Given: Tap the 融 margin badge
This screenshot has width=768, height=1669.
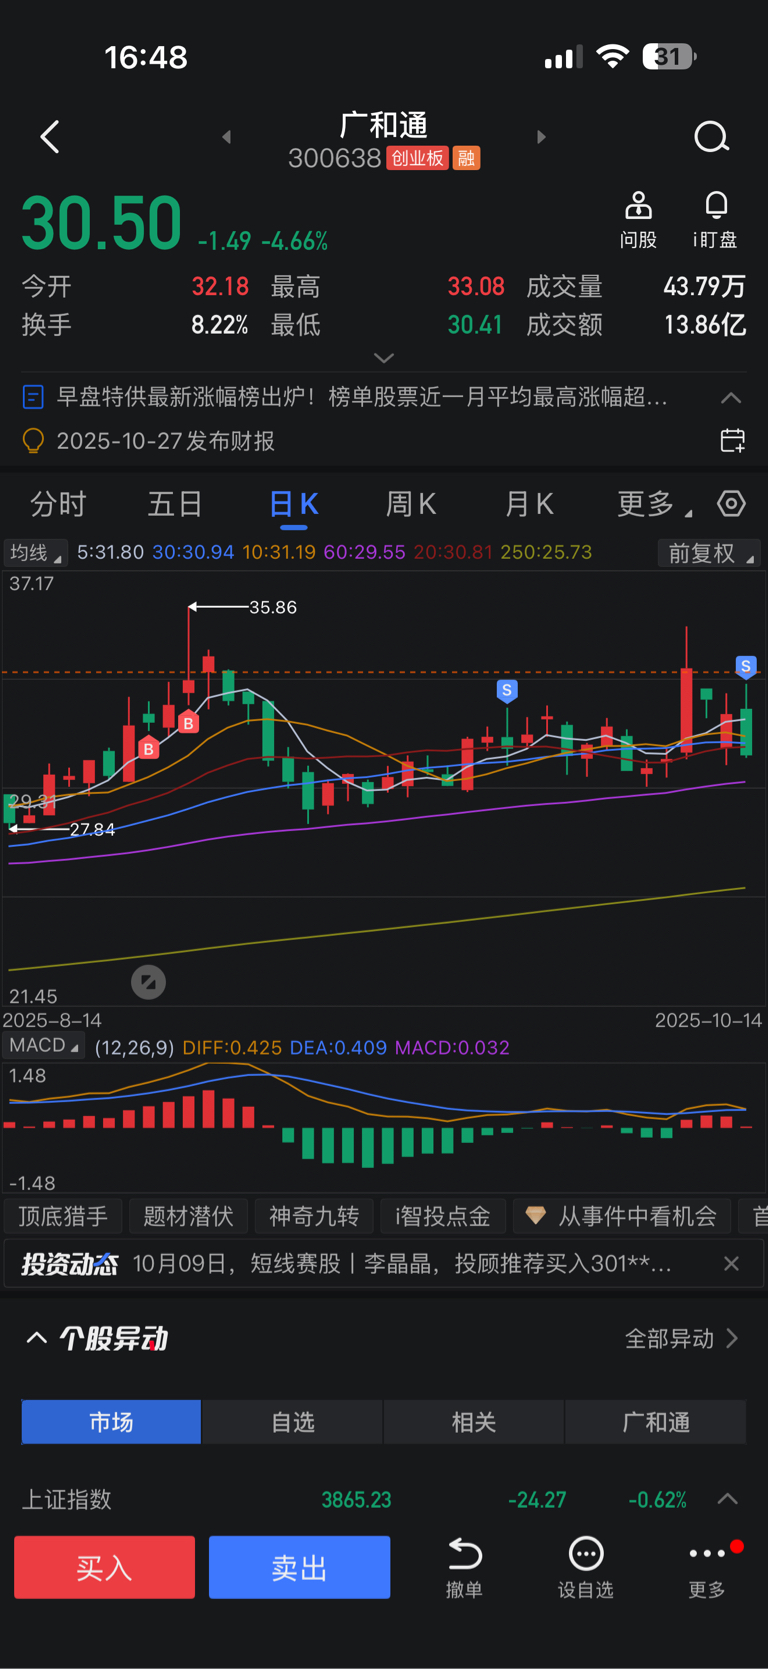Looking at the screenshot, I should (x=466, y=158).
